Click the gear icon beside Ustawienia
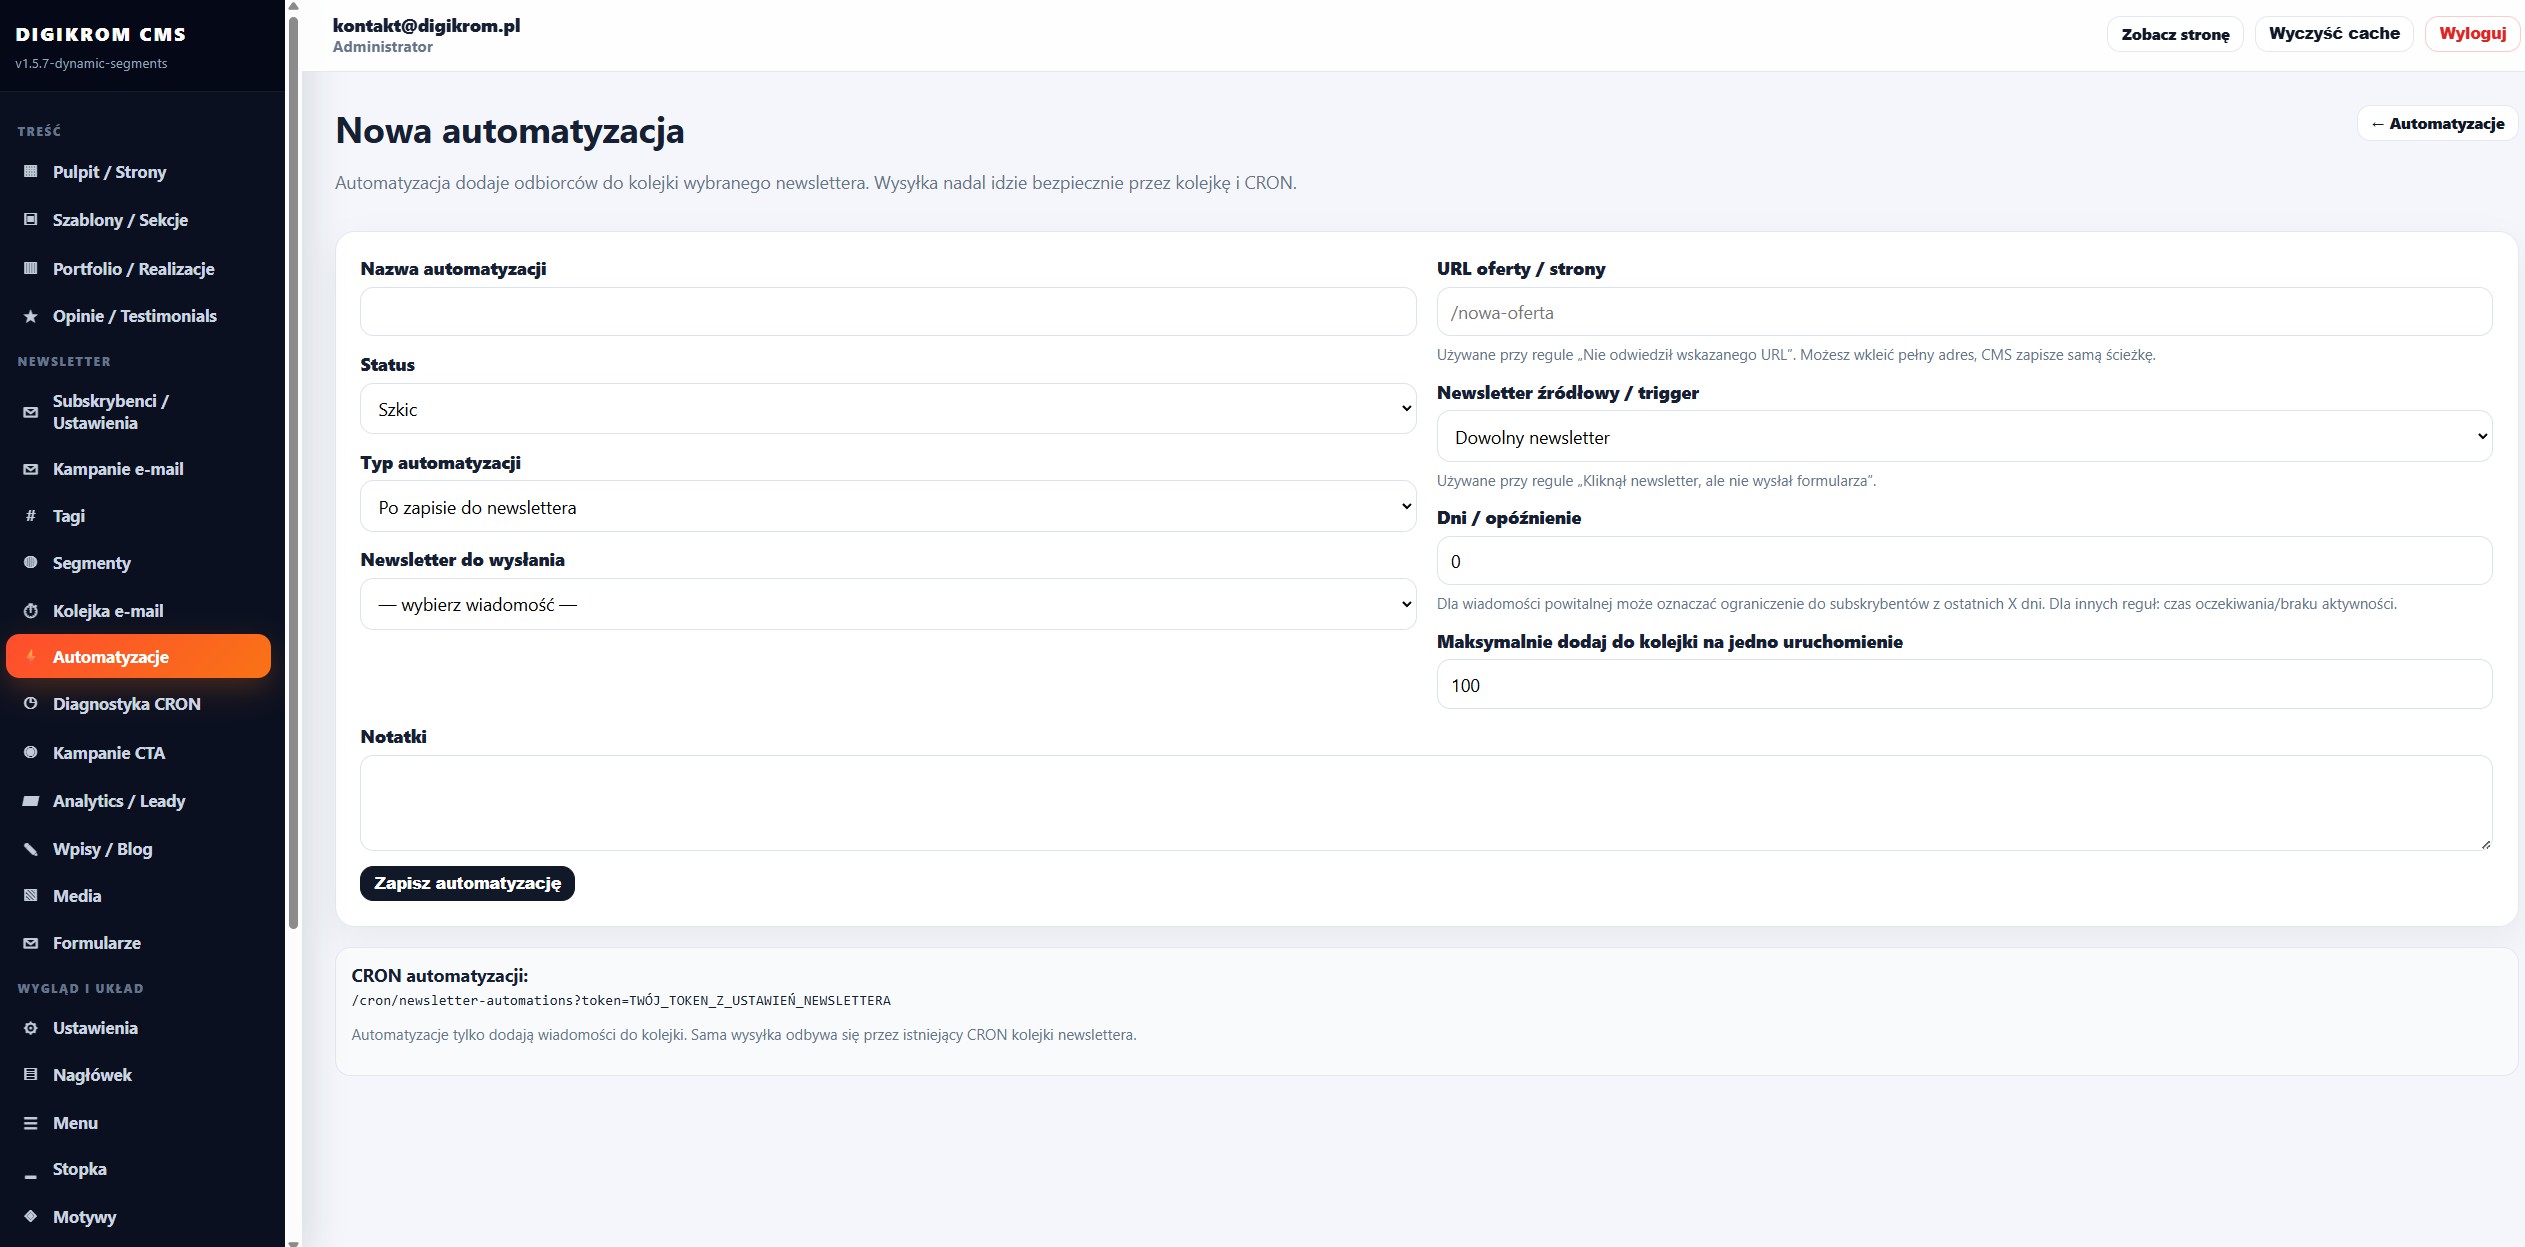Image resolution: width=2525 pixels, height=1247 pixels. (31, 1028)
